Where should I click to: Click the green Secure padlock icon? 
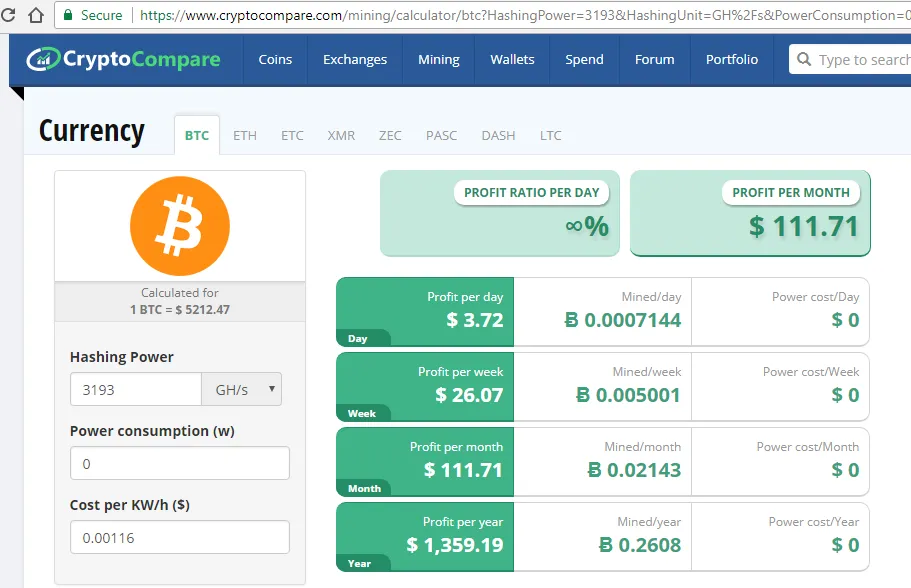68,15
